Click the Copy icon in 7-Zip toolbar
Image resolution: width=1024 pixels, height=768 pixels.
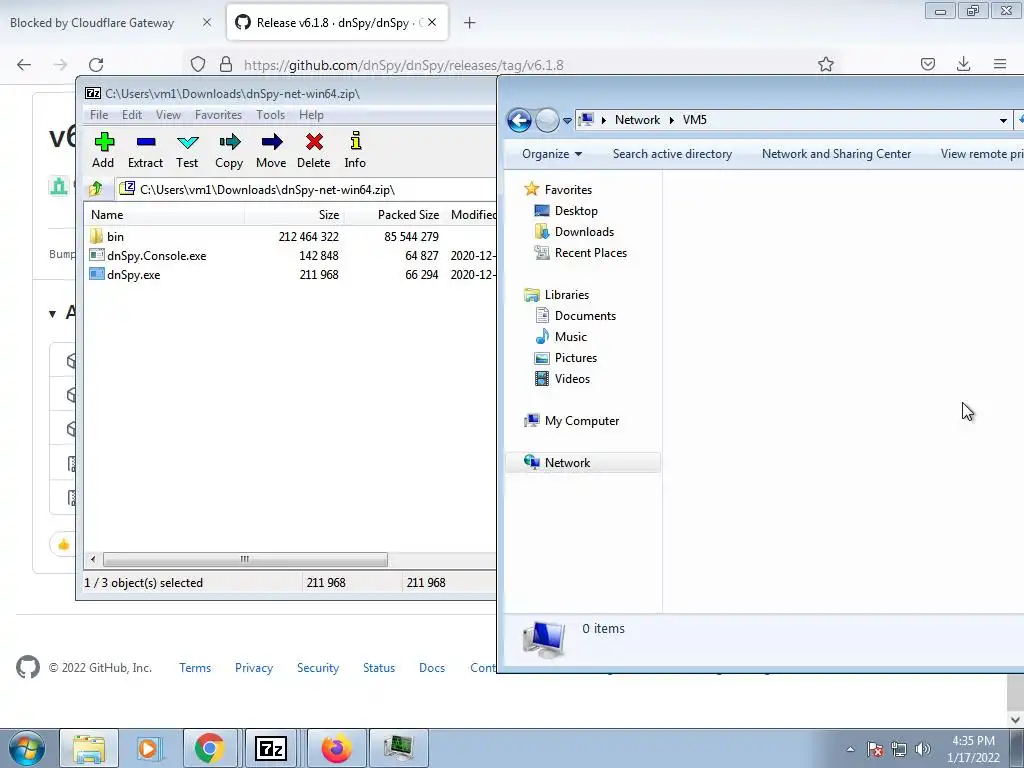click(x=229, y=151)
